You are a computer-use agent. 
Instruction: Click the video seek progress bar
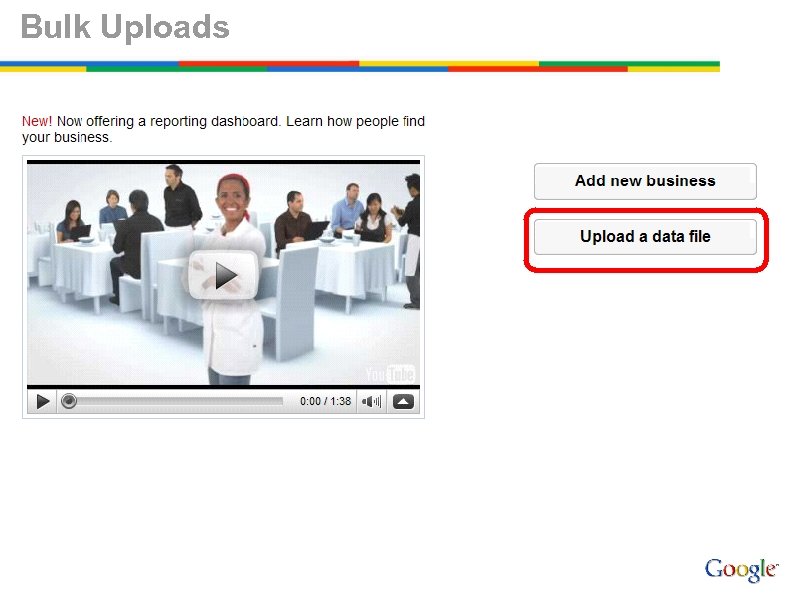(x=180, y=400)
